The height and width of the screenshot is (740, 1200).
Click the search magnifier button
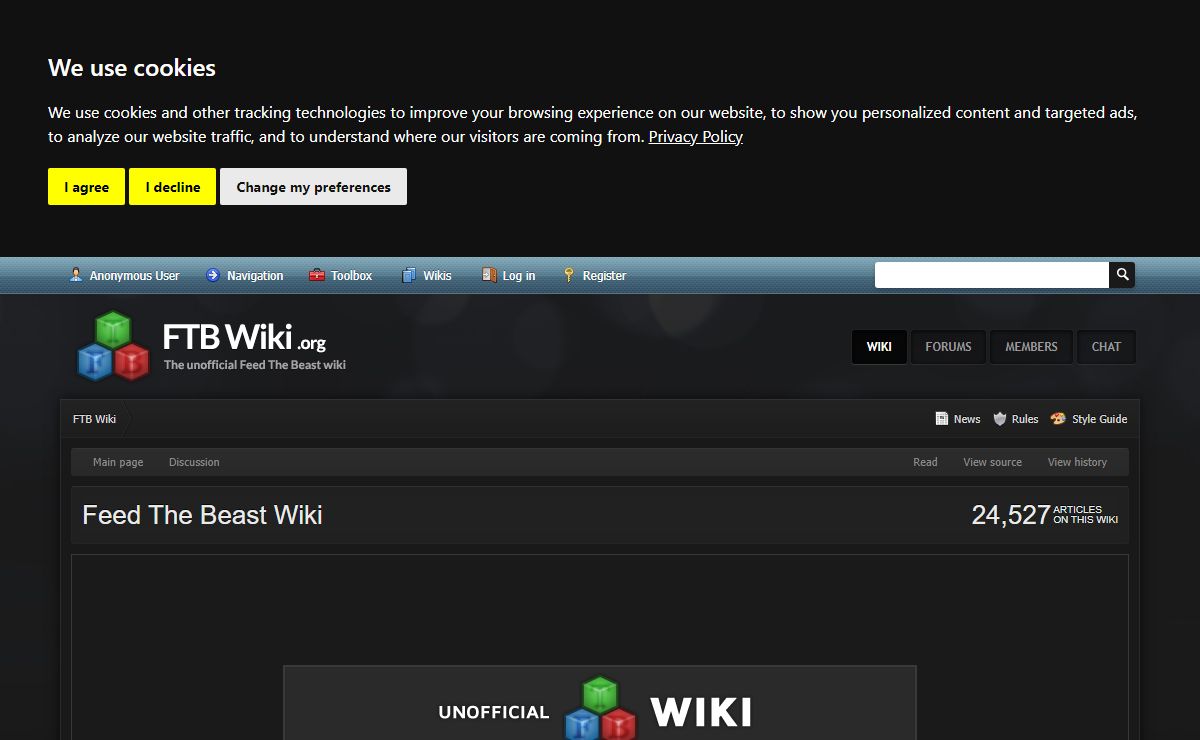[1122, 274]
